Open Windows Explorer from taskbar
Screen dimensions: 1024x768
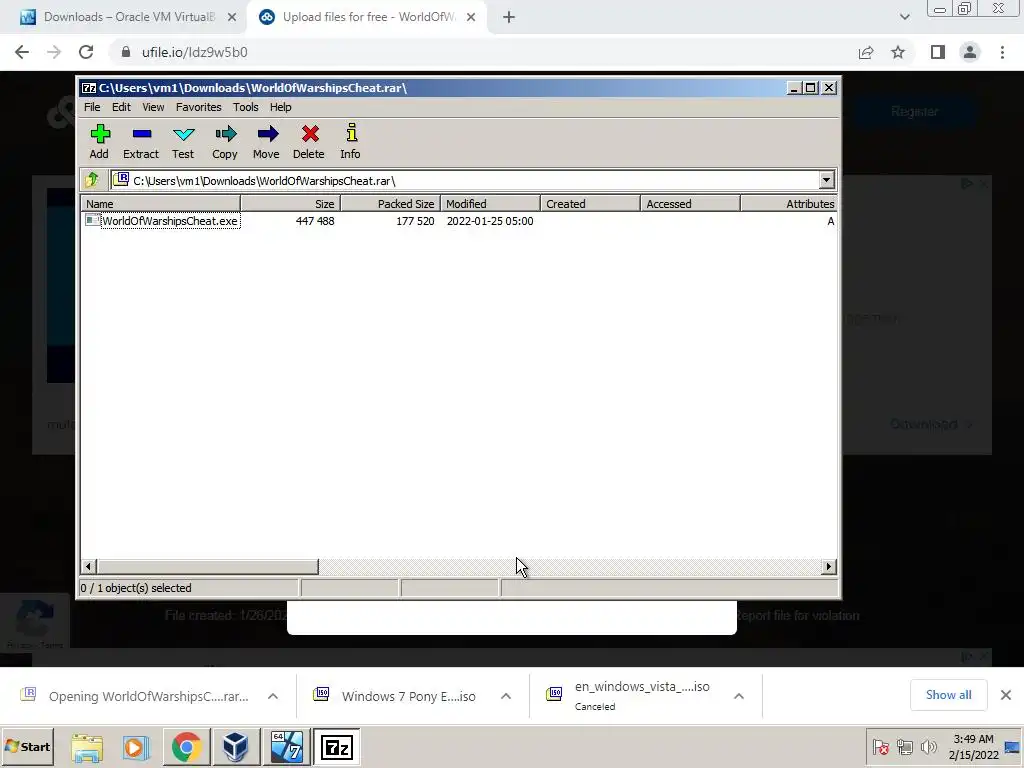(x=87, y=747)
